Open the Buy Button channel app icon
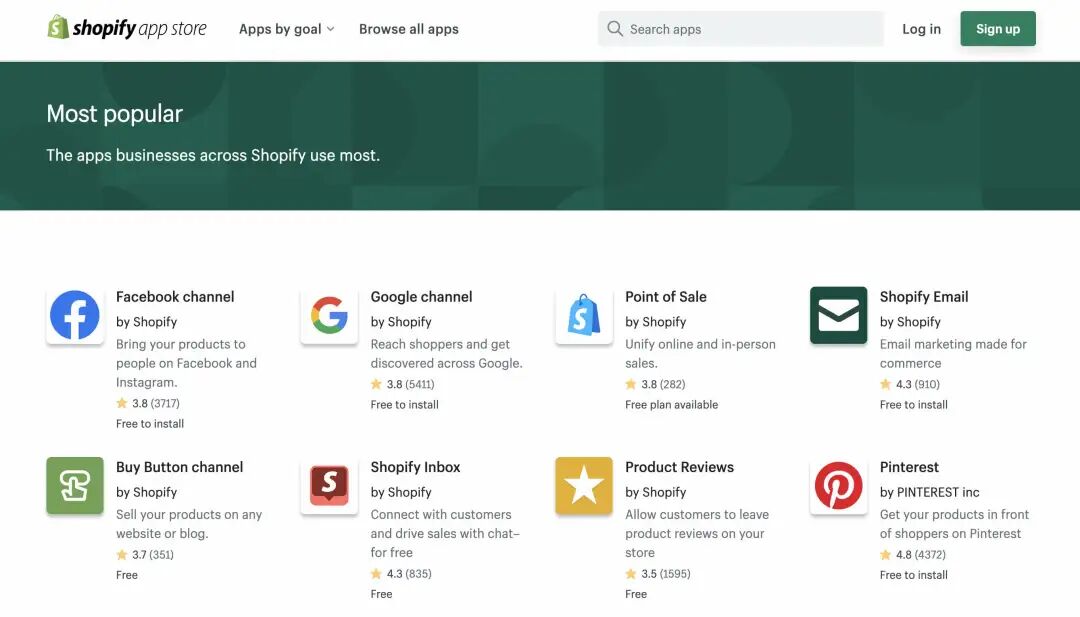 click(x=75, y=485)
